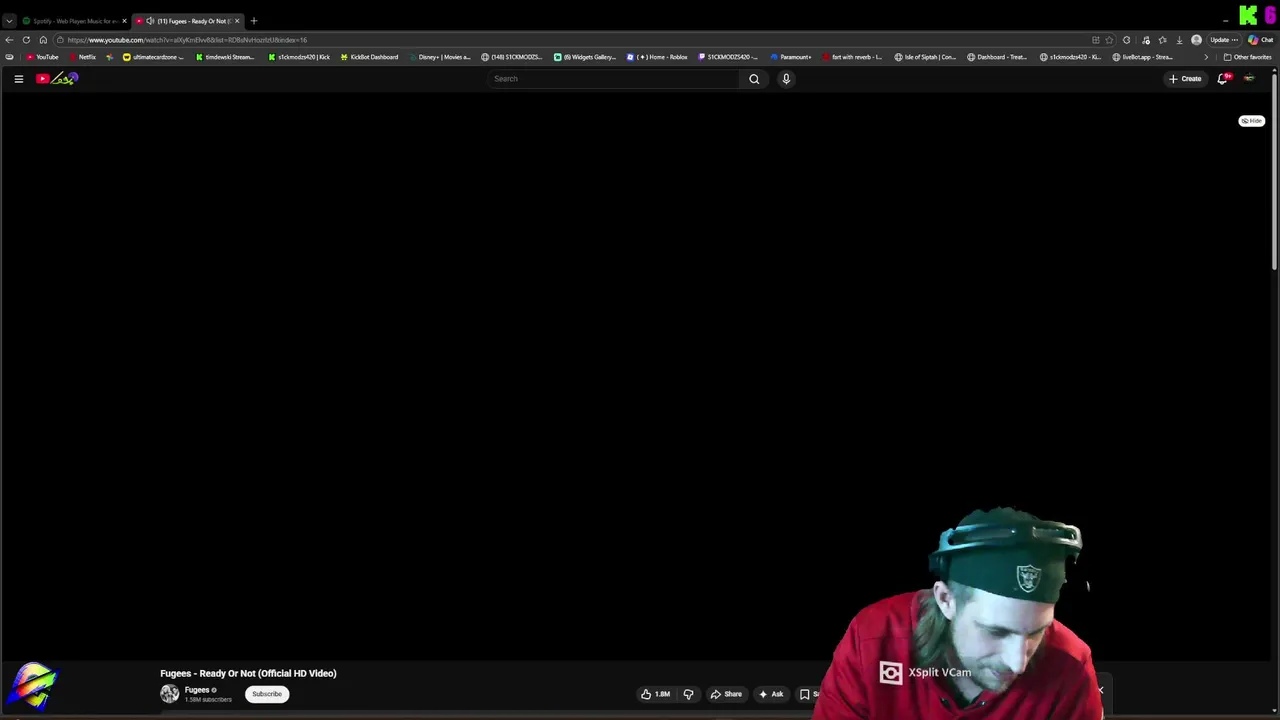The height and width of the screenshot is (720, 1280).
Task: Open the ultimatecardzone bookmark
Action: coord(153,57)
